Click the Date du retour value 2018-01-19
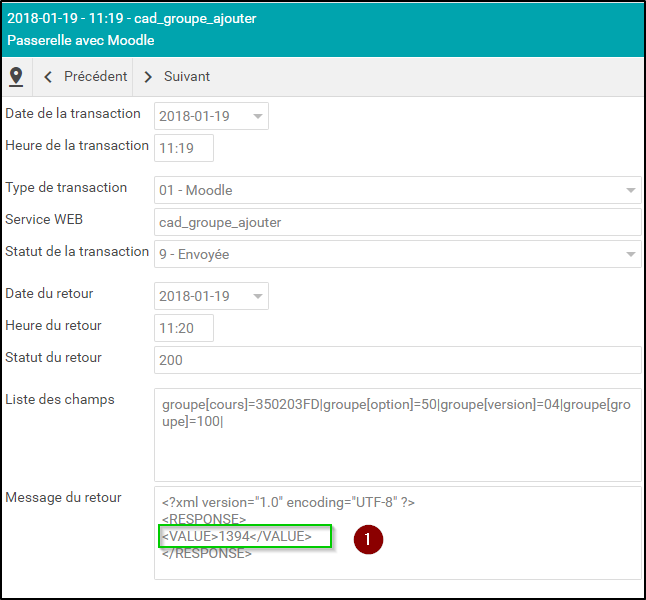The image size is (646, 600). 197,297
